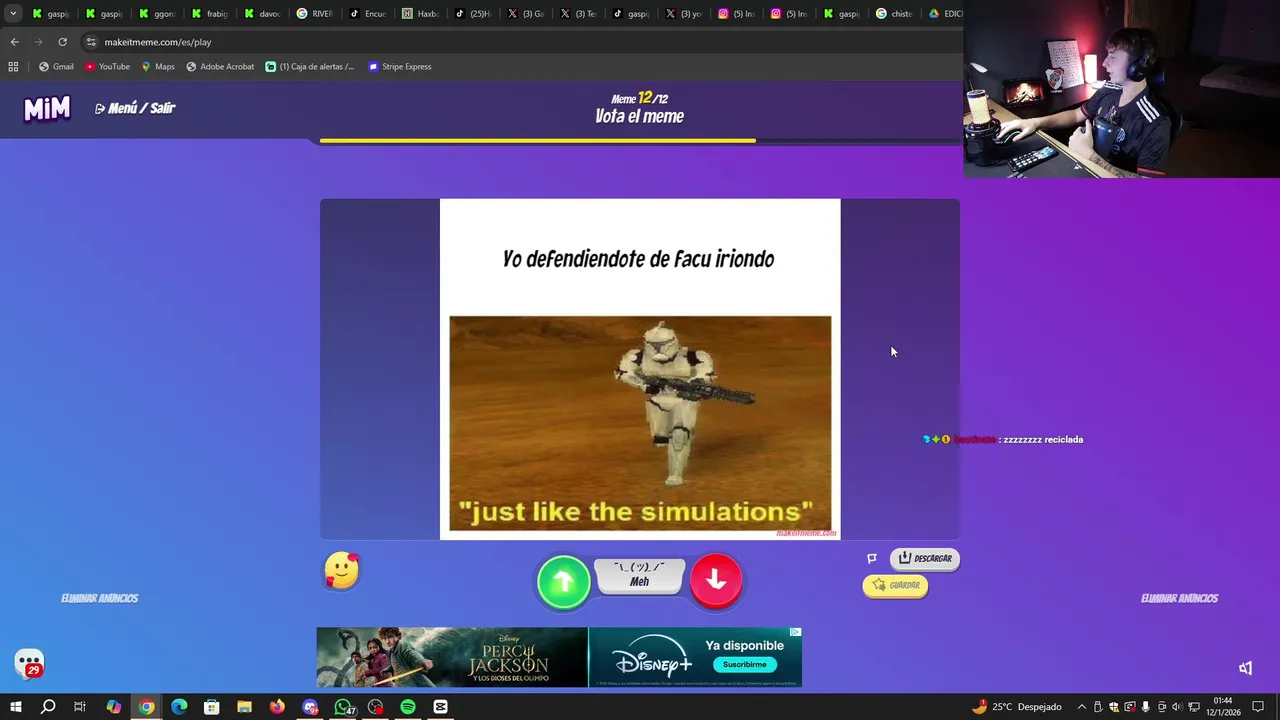Image resolution: width=1280 pixels, height=720 pixels.
Task: Vote Meh on the meme
Action: point(640,576)
